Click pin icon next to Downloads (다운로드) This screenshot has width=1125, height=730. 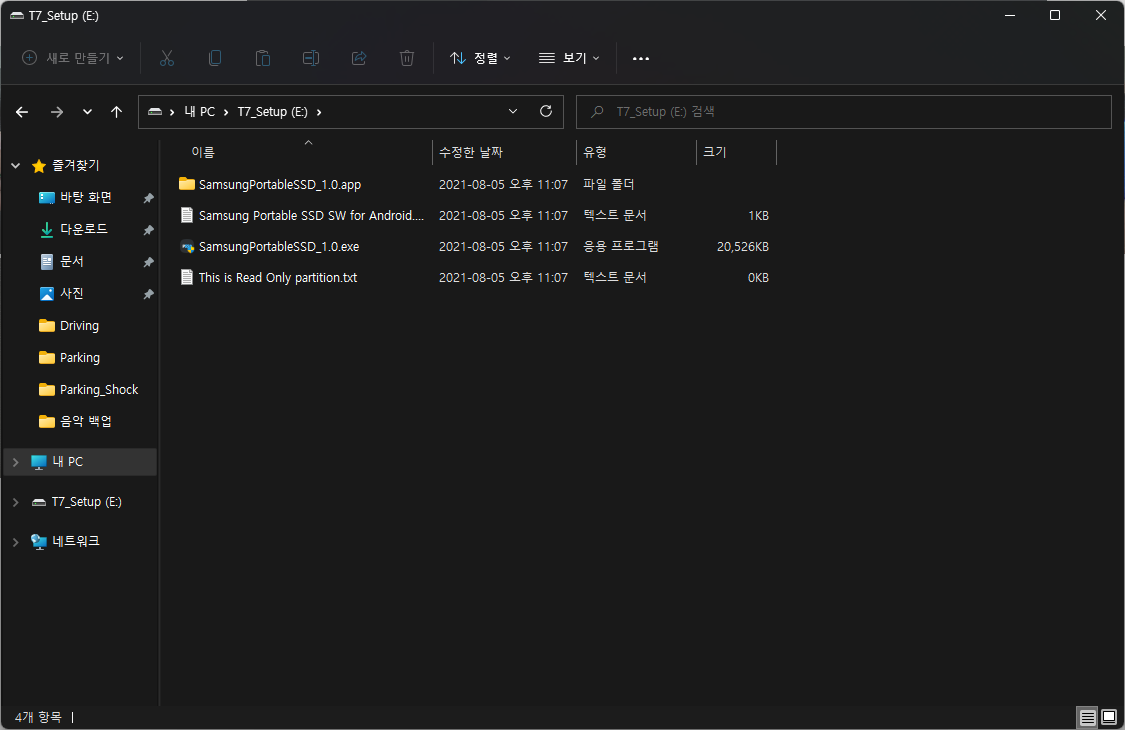[149, 230]
